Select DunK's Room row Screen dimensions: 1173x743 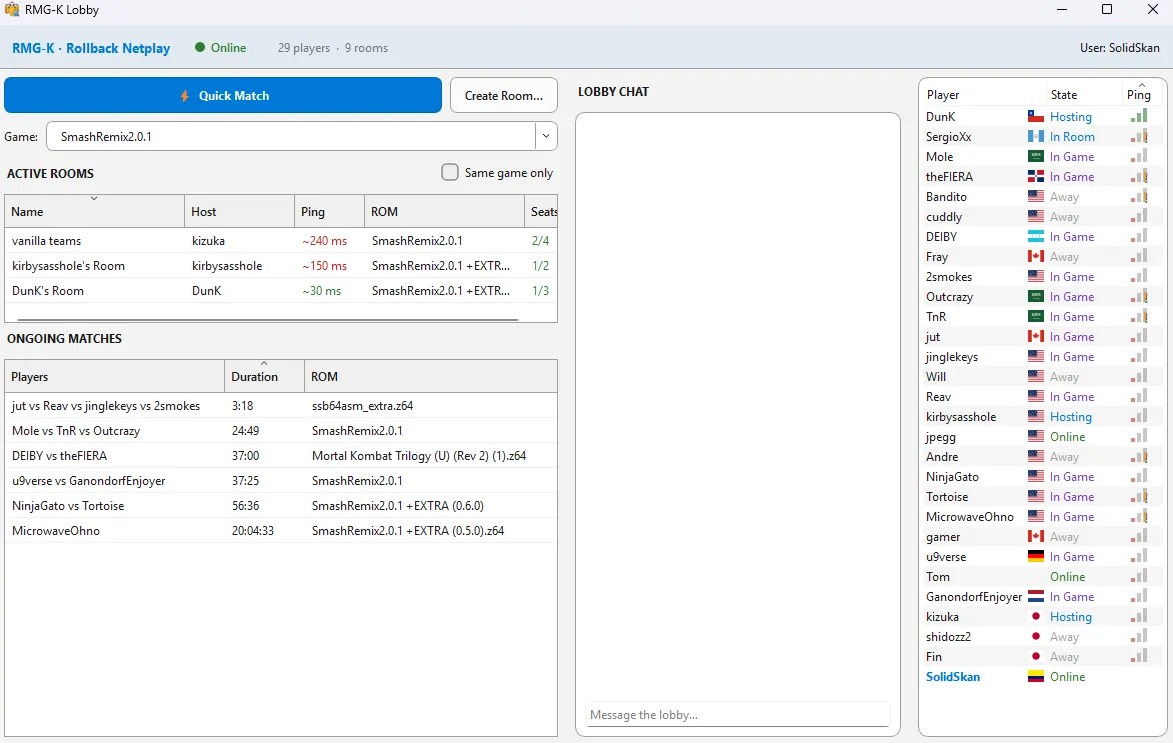pyautogui.click(x=281, y=290)
